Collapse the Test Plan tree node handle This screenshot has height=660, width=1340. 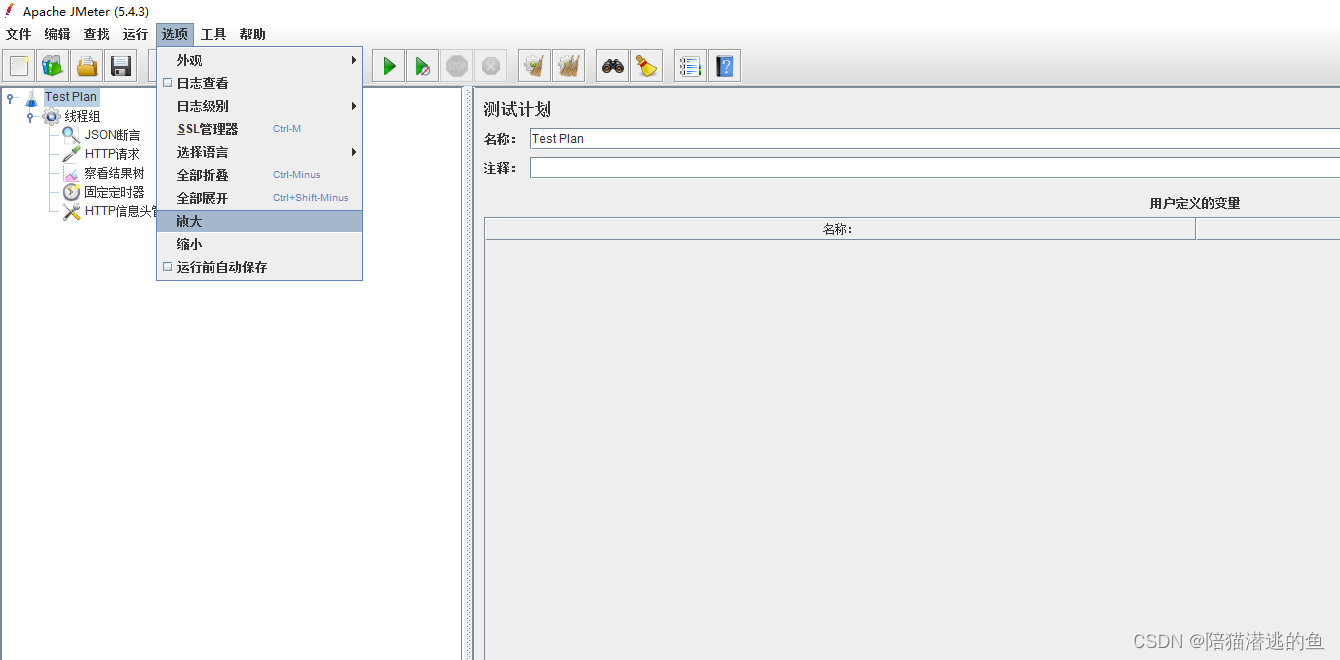pos(11,97)
